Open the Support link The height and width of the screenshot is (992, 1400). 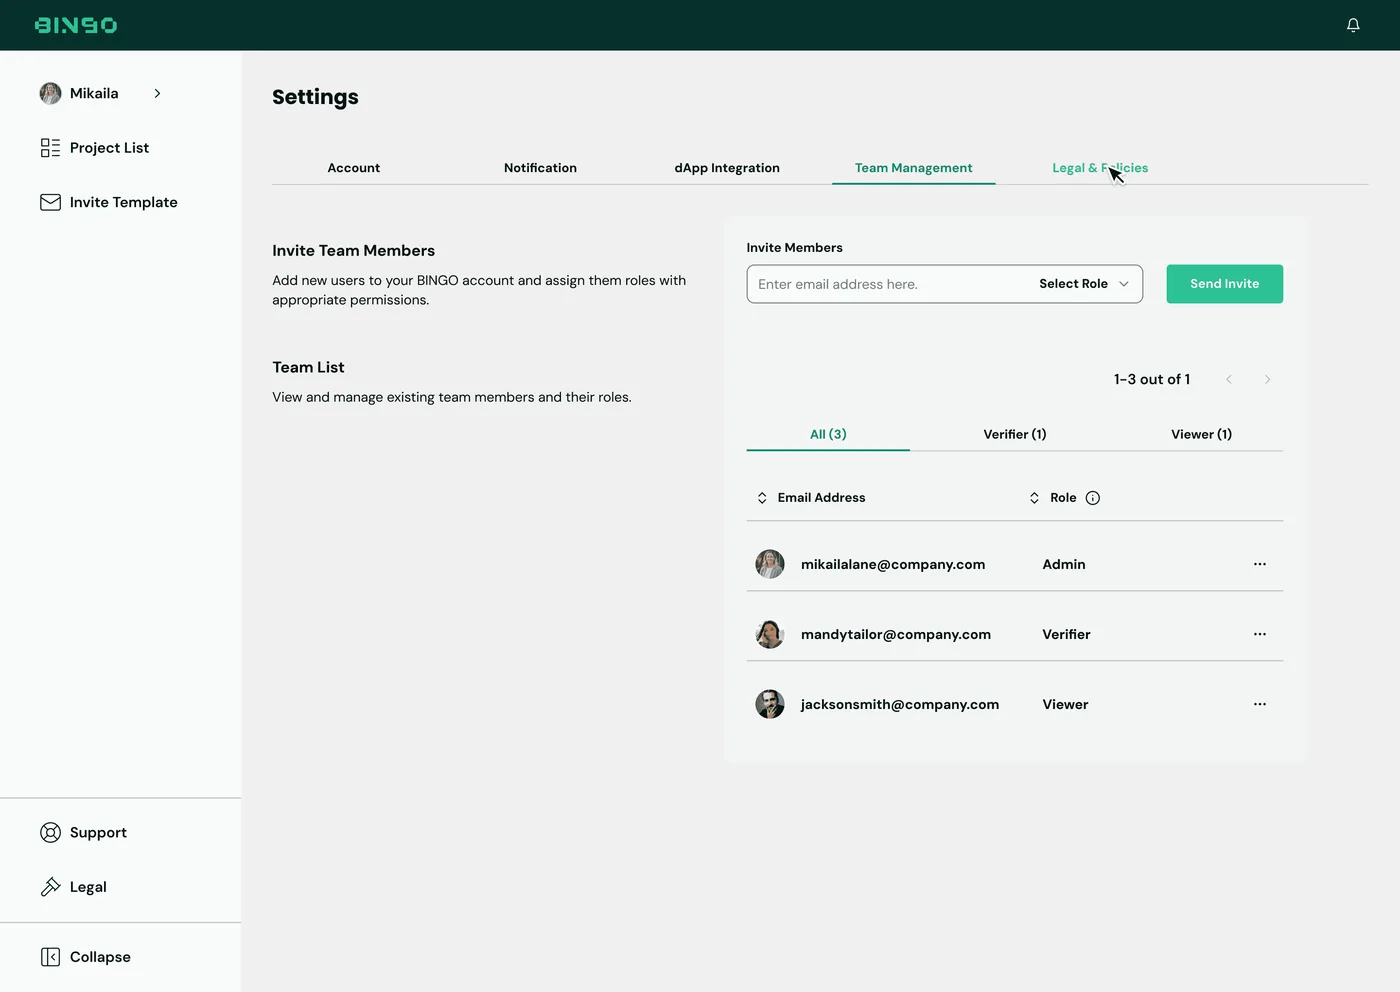click(98, 832)
